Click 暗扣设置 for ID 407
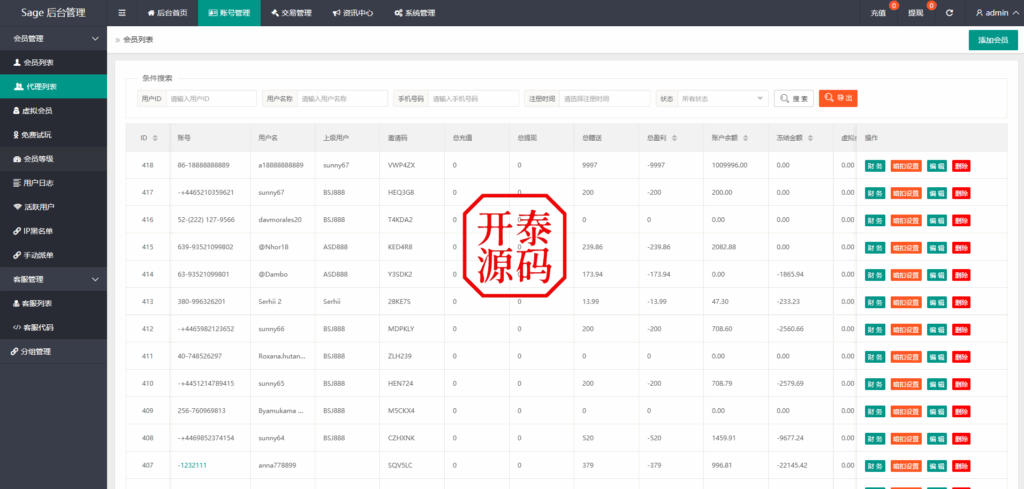The height and width of the screenshot is (489, 1024). [x=906, y=466]
